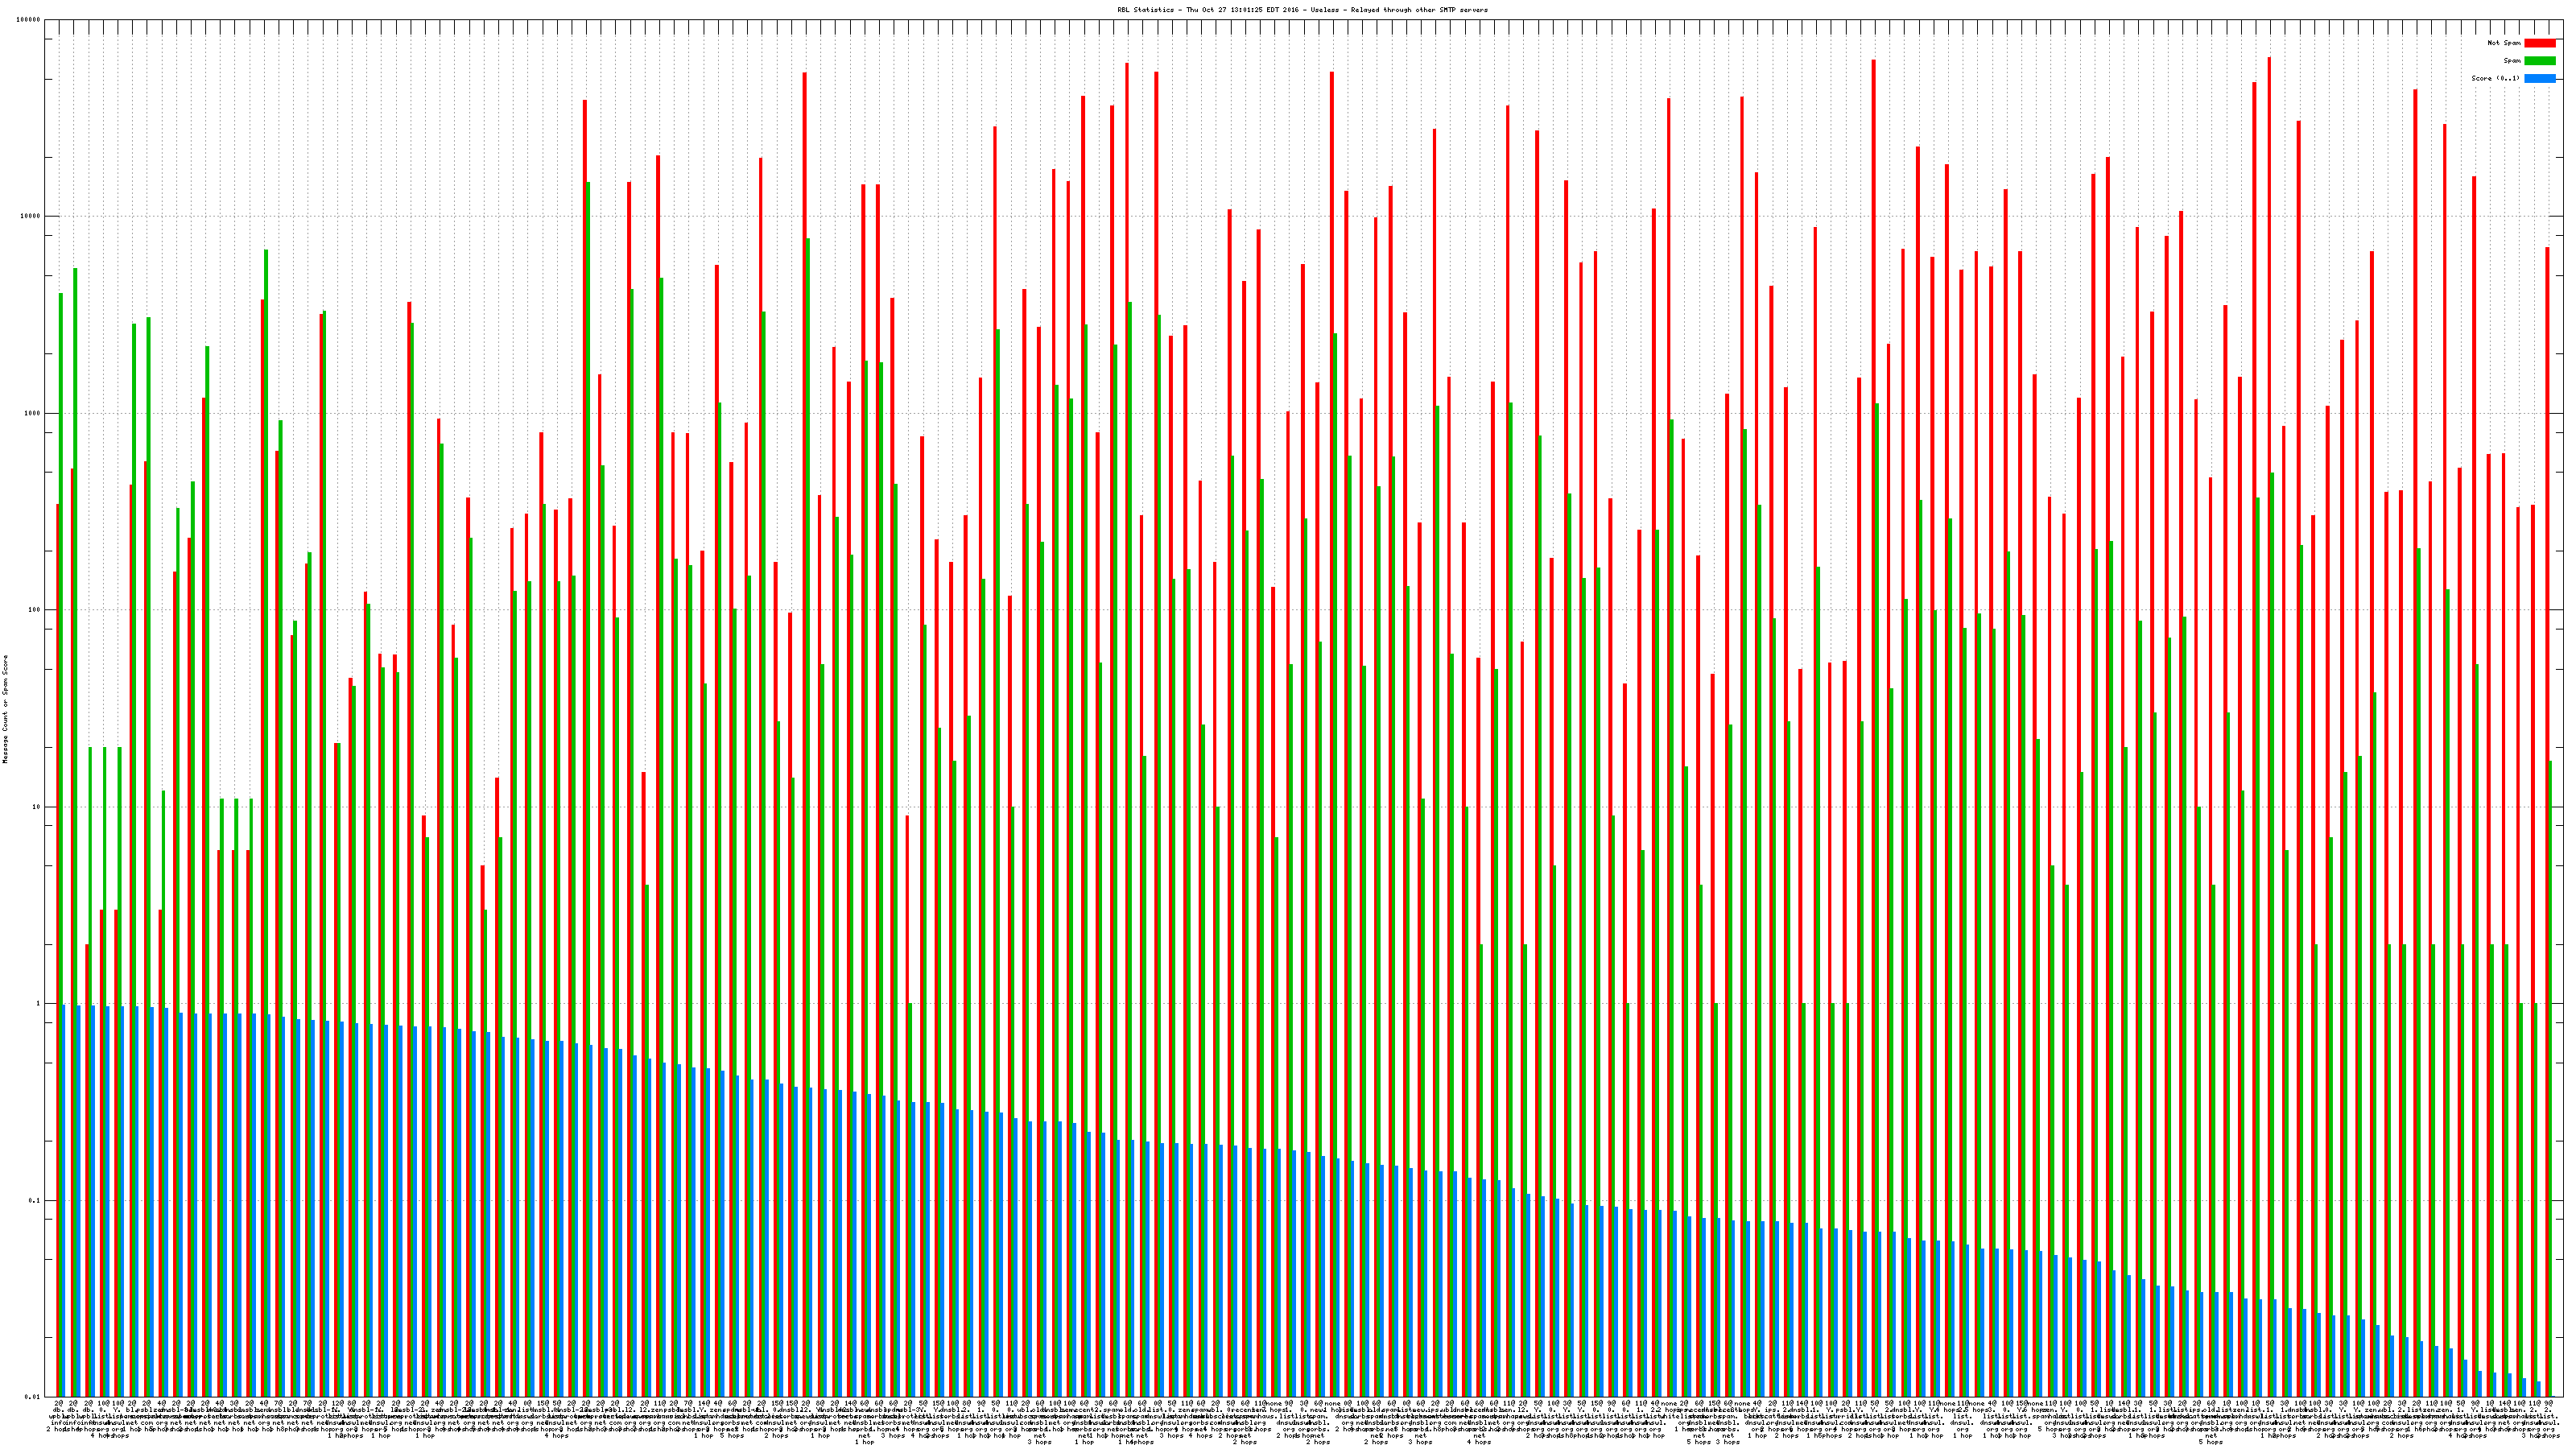Screen dimensions: 2576x1449
Task: Click the 0.01 y-axis tick label
Action: tap(32, 1397)
